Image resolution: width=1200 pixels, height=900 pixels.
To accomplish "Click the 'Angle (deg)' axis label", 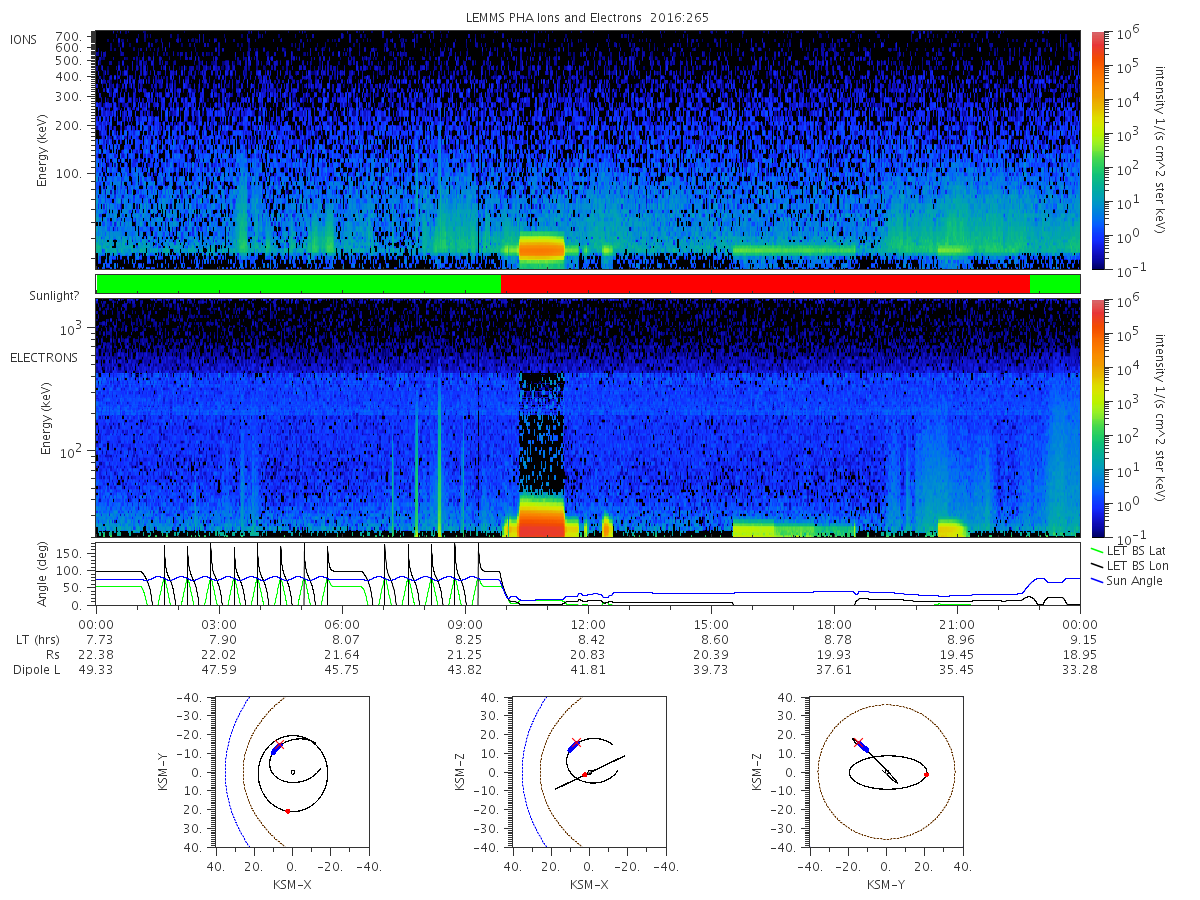I will (44, 576).
